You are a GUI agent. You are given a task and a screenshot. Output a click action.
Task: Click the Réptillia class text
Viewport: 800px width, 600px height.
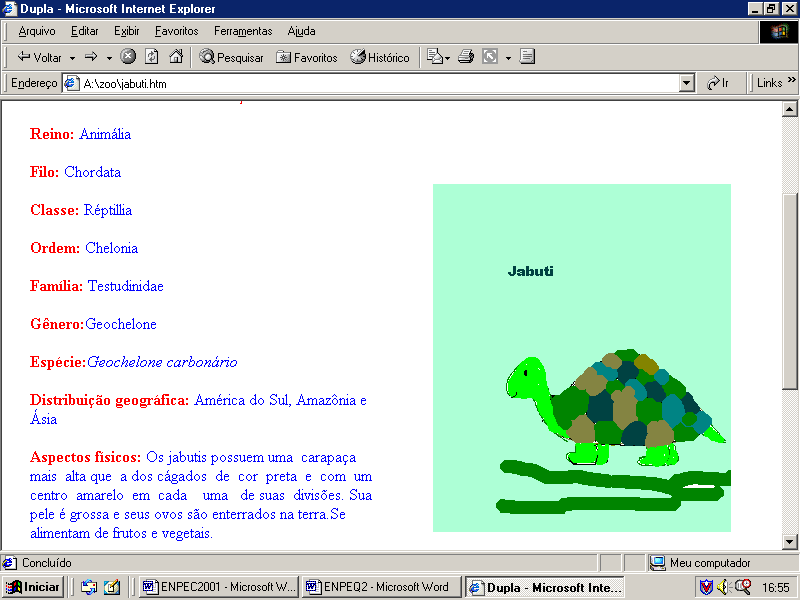[x=108, y=210]
